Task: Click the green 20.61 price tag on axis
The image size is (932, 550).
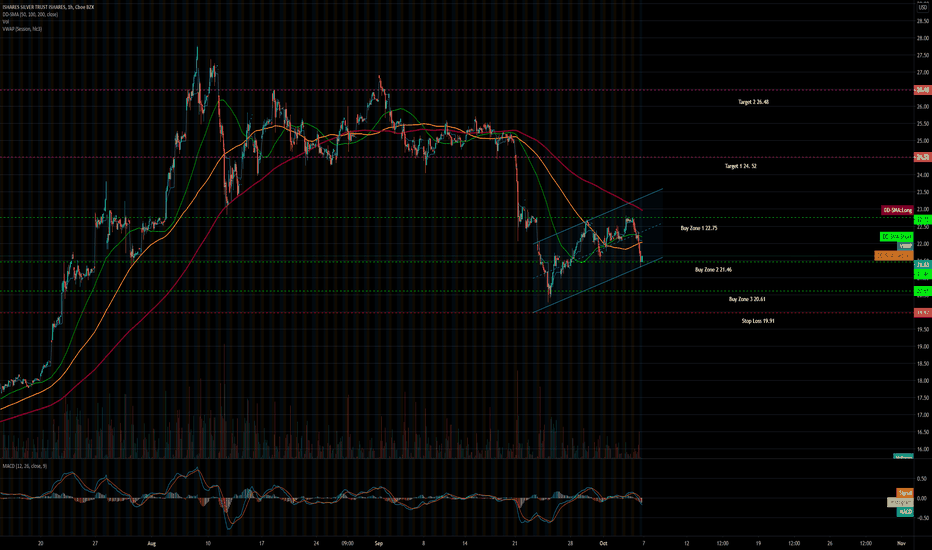Action: click(922, 291)
